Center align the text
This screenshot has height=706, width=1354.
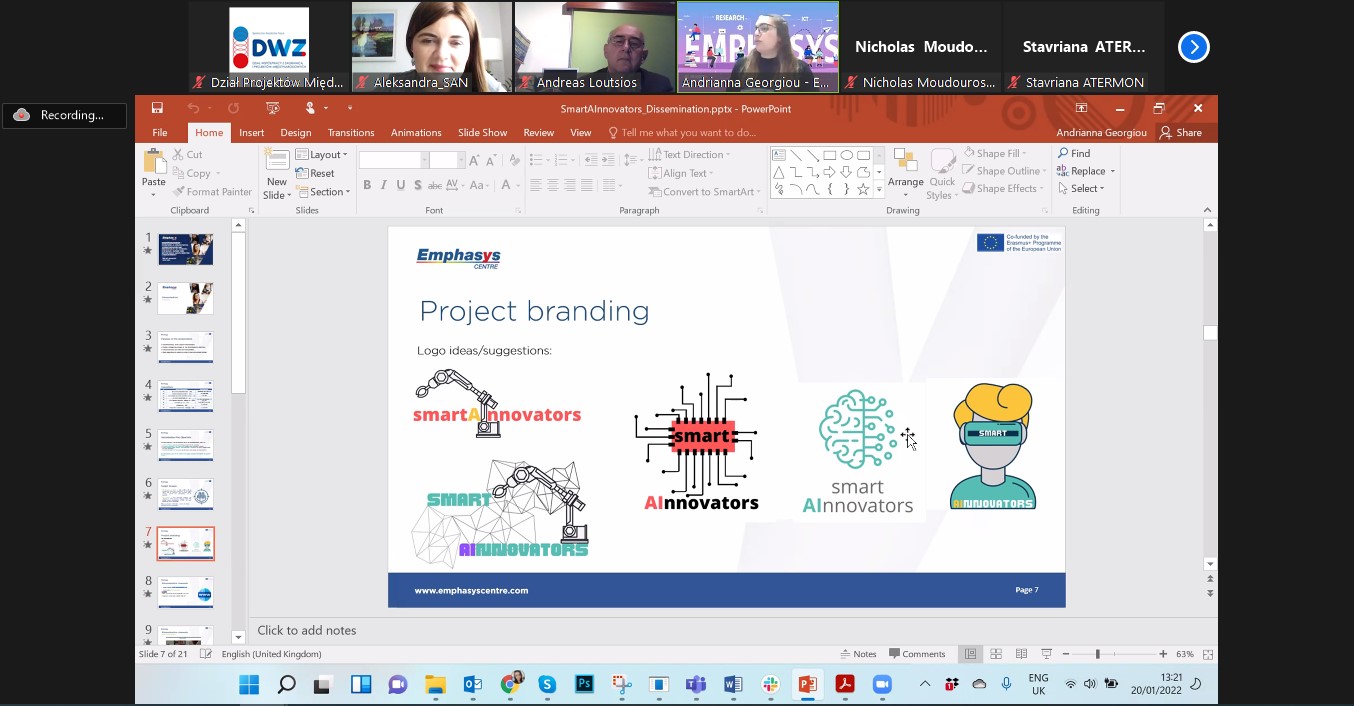(x=553, y=185)
